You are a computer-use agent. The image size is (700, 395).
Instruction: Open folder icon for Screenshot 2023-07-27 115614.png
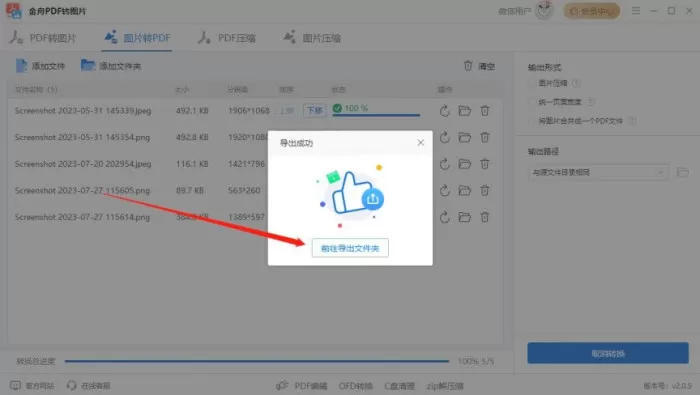[x=465, y=217]
